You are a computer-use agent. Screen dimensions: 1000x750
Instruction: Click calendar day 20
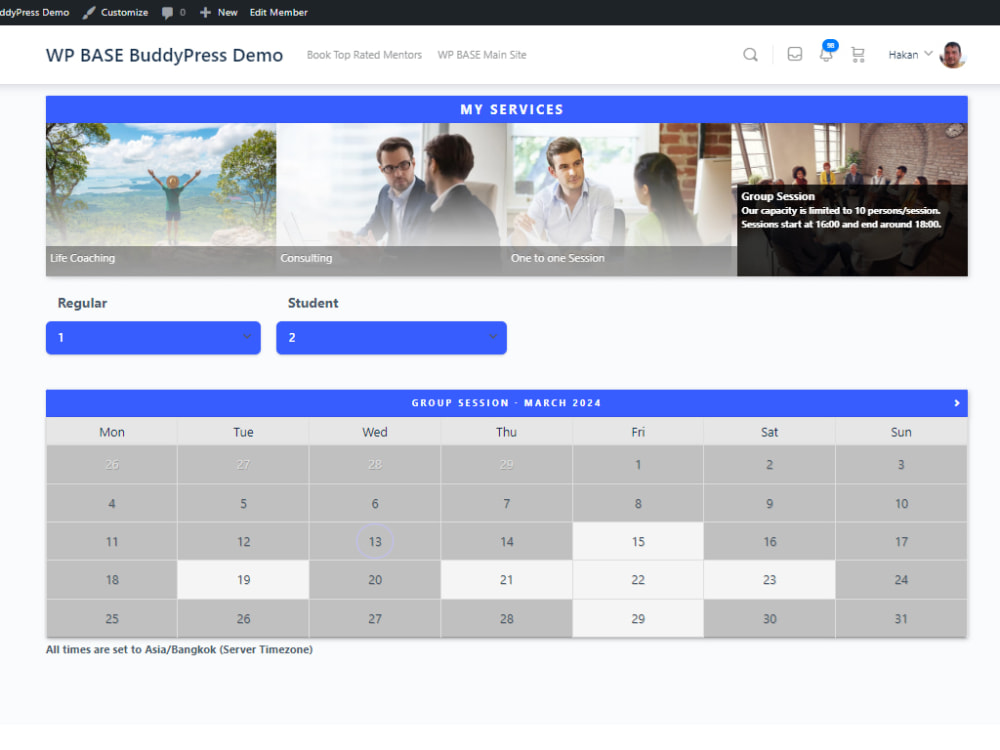(375, 580)
